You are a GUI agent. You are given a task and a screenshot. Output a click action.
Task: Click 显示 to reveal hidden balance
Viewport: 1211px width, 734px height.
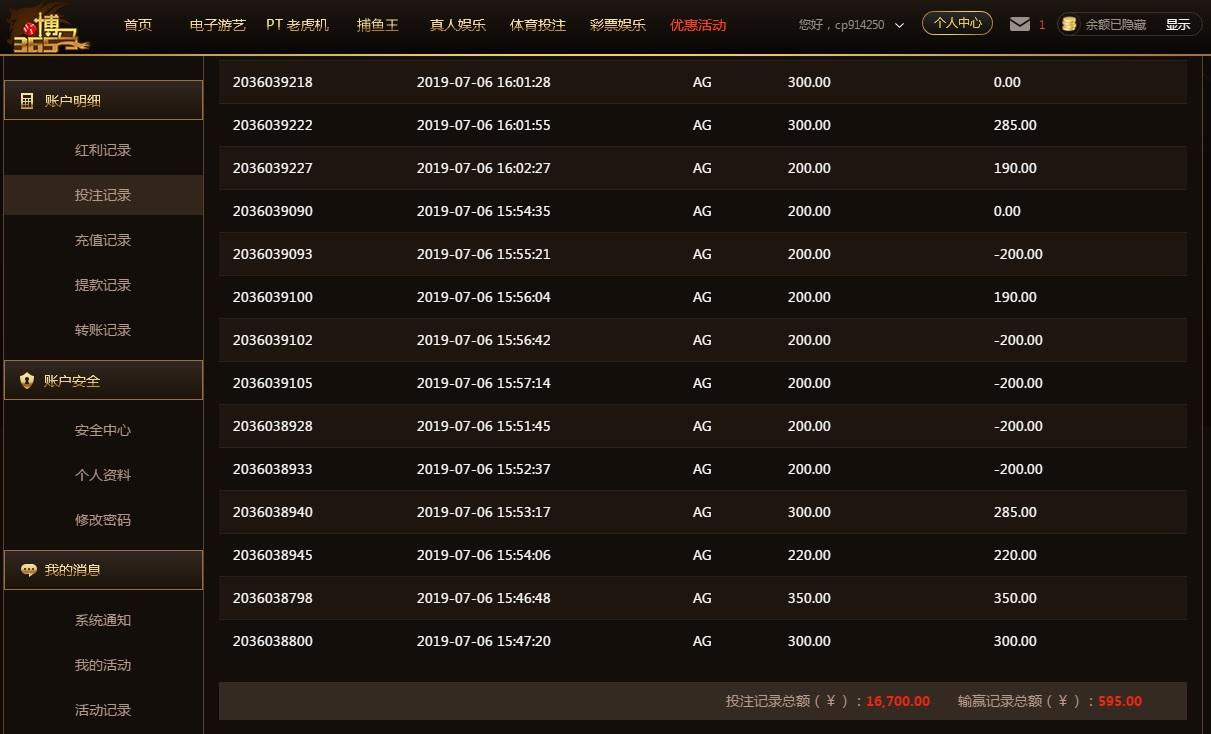[1177, 25]
